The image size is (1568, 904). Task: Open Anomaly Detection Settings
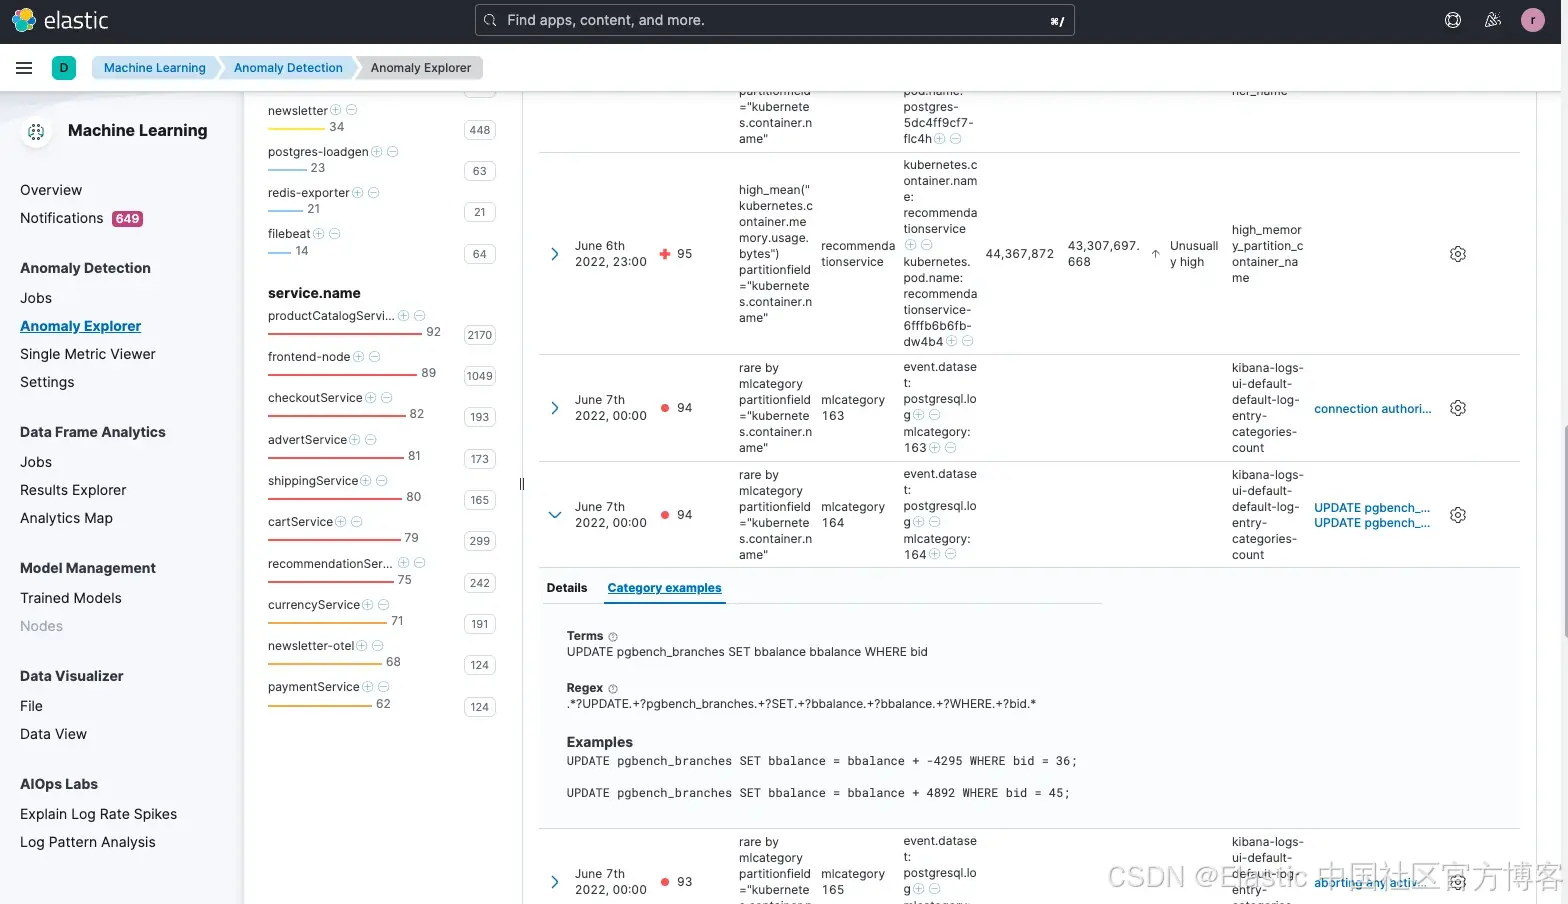tap(47, 382)
